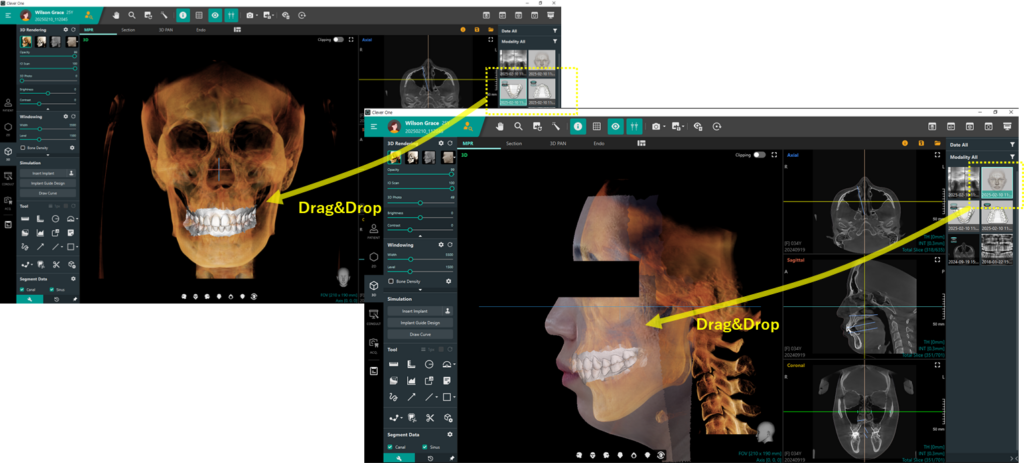
Task: Open the Date All filter in front window
Action: coord(1012,144)
